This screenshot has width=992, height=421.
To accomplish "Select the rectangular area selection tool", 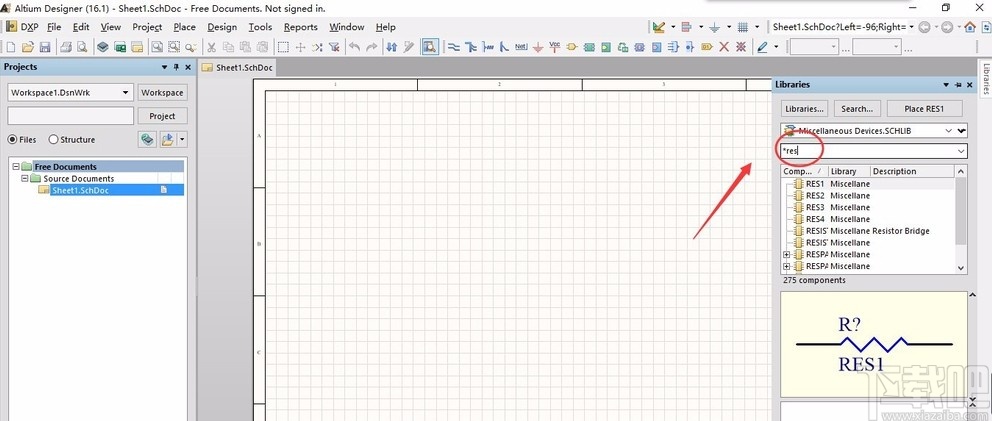I will 284,47.
